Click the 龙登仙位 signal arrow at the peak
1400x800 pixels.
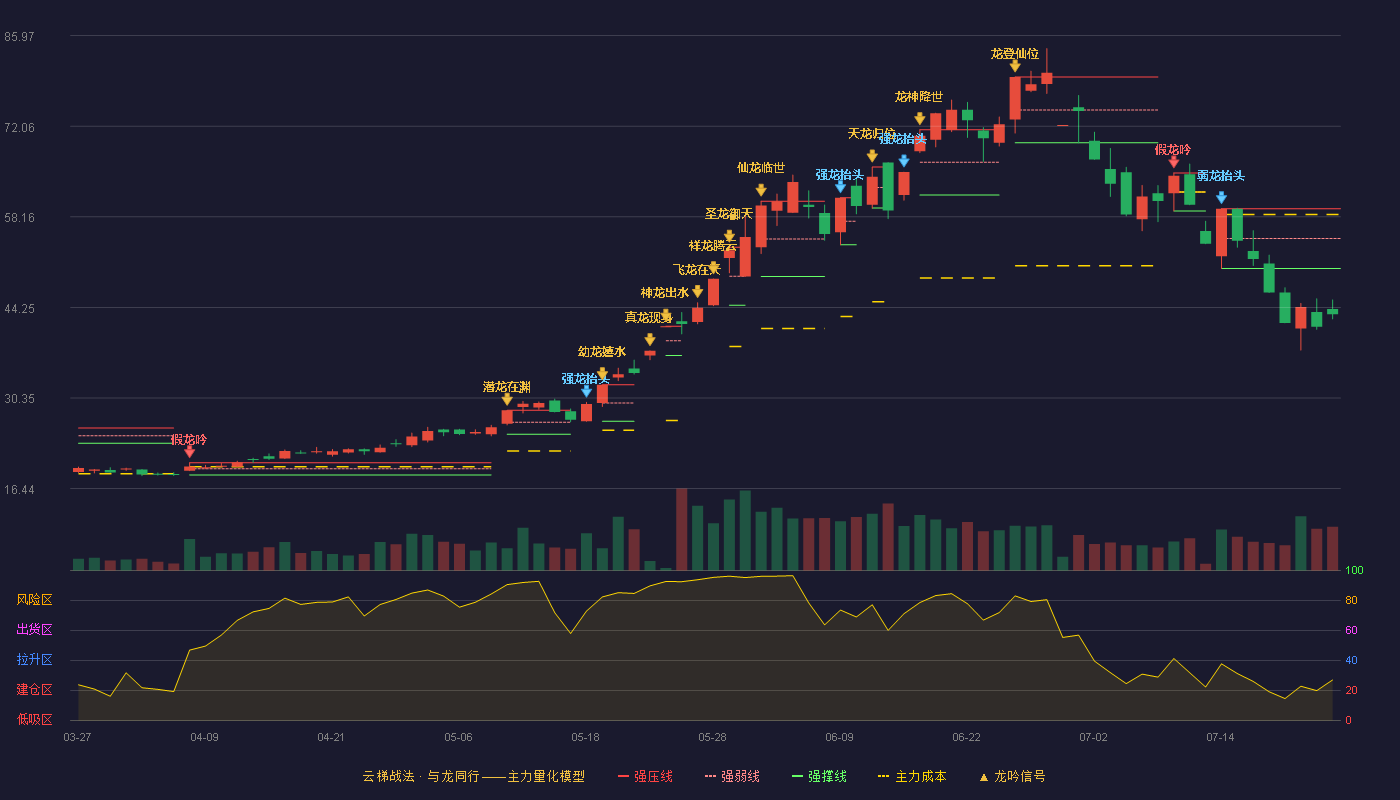tap(1015, 66)
